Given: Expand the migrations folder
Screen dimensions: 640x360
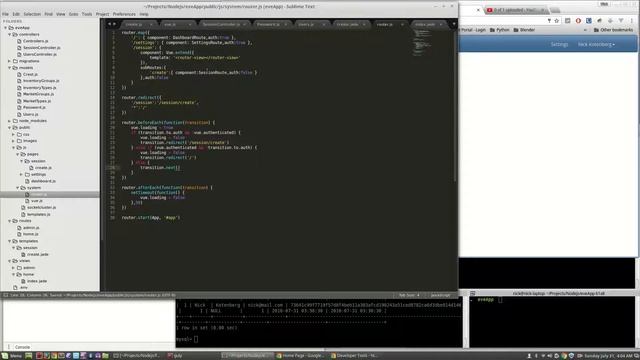Looking at the screenshot, I should (x=9, y=61).
